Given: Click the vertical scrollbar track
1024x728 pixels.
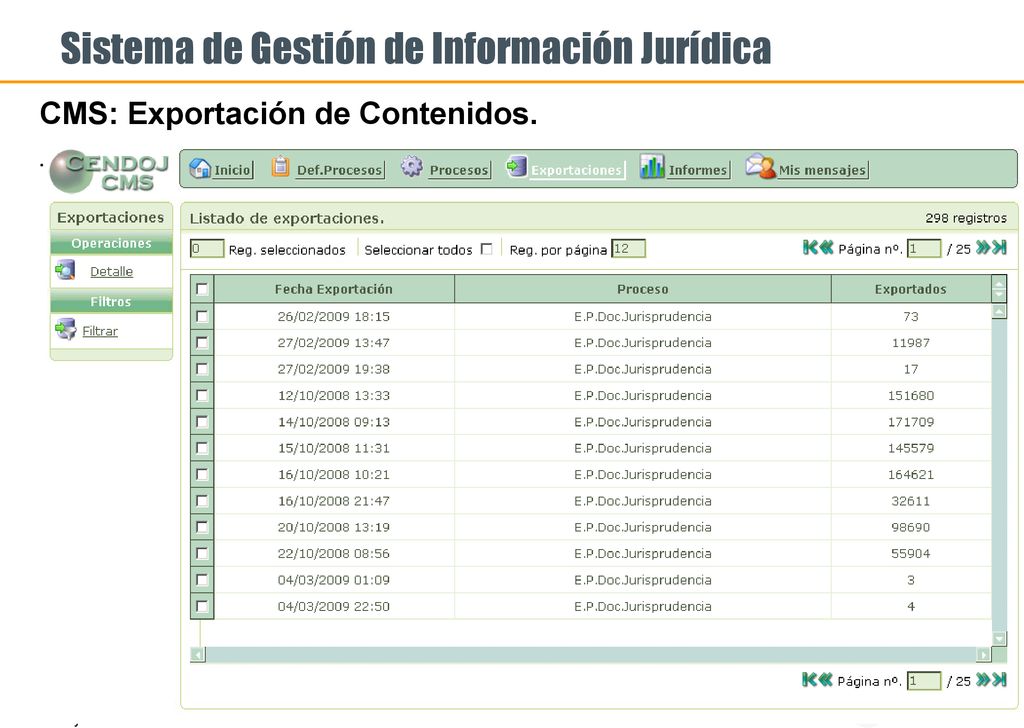Looking at the screenshot, I should pyautogui.click(x=999, y=475).
